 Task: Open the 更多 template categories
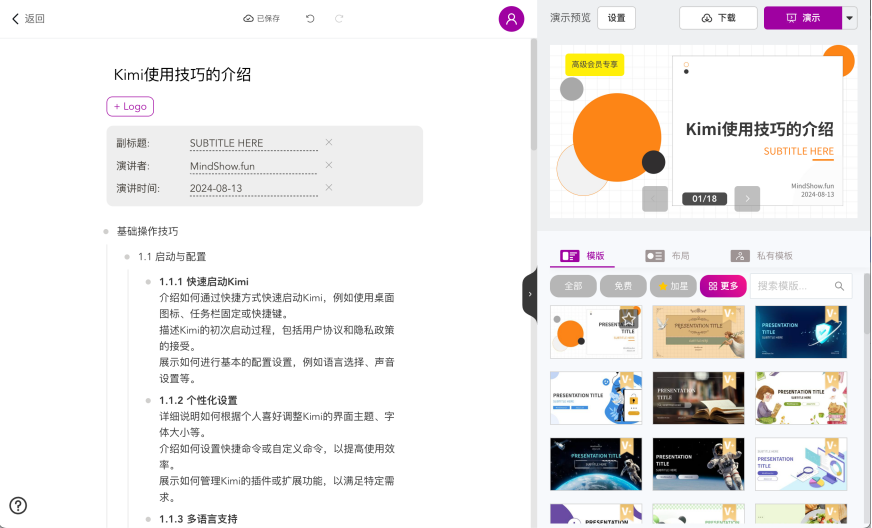(x=723, y=286)
